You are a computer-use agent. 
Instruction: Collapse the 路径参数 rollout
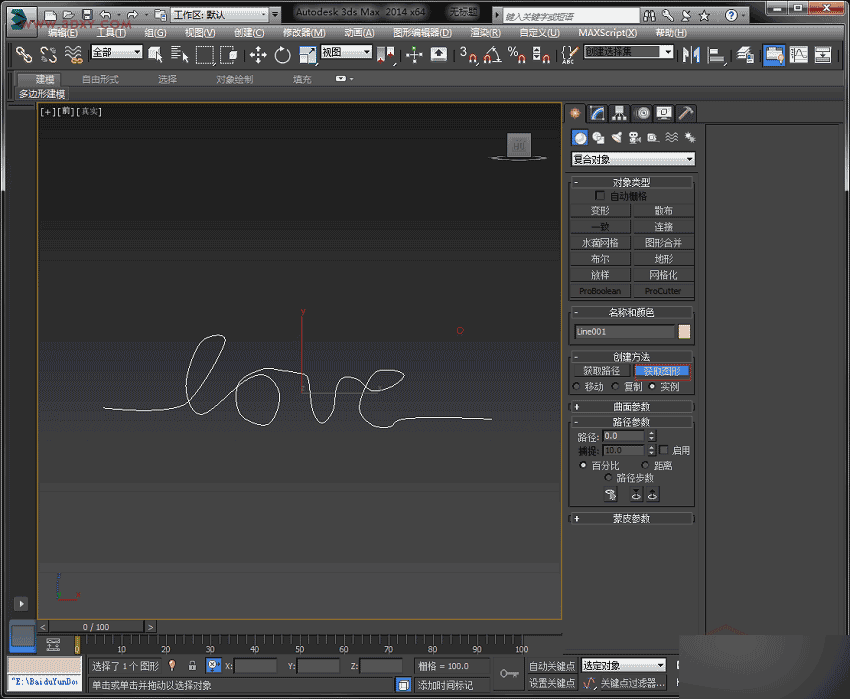coord(632,421)
